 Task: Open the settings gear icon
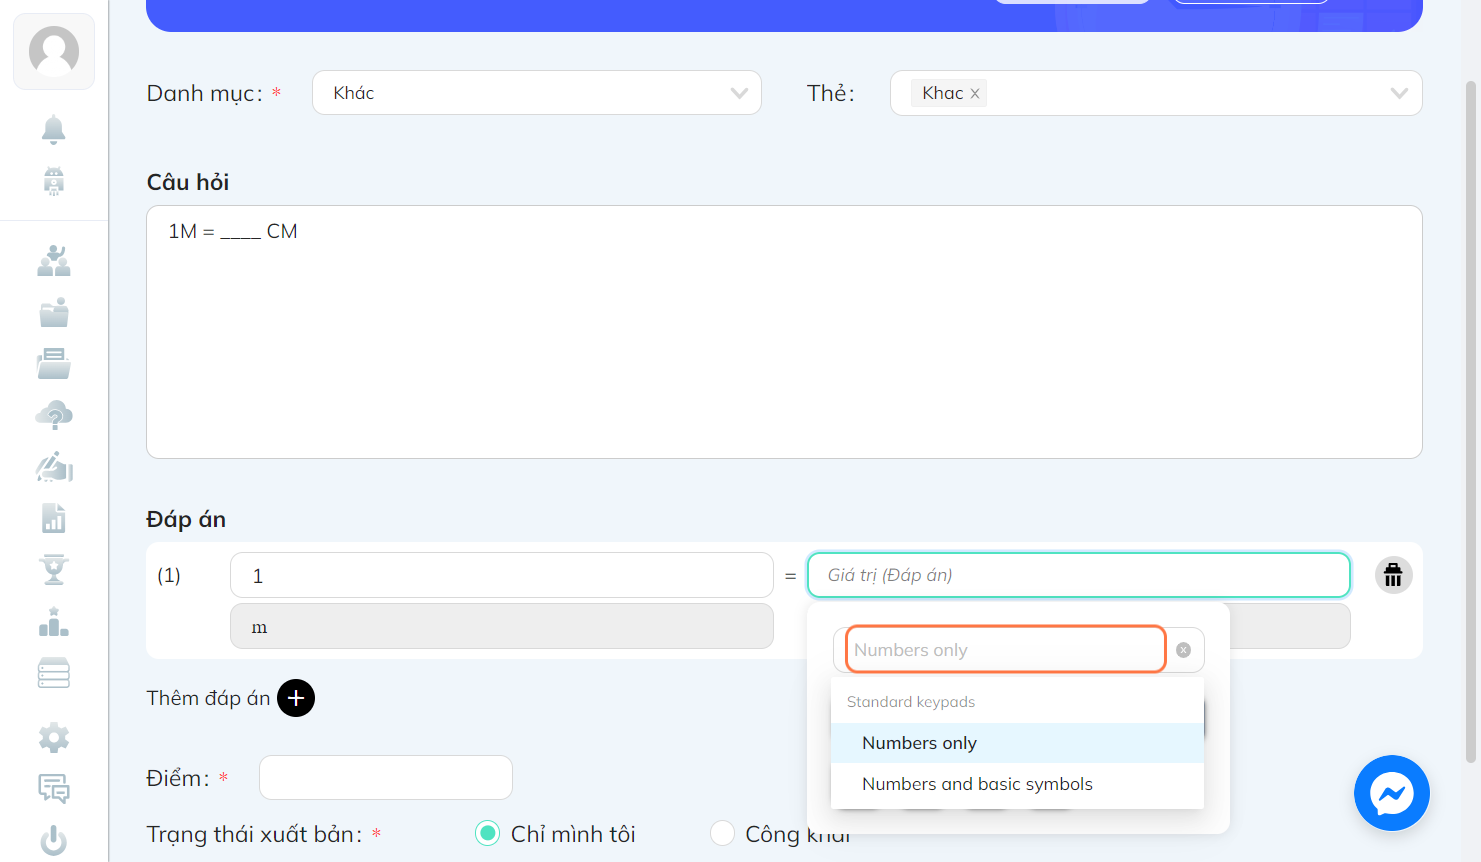(x=54, y=738)
